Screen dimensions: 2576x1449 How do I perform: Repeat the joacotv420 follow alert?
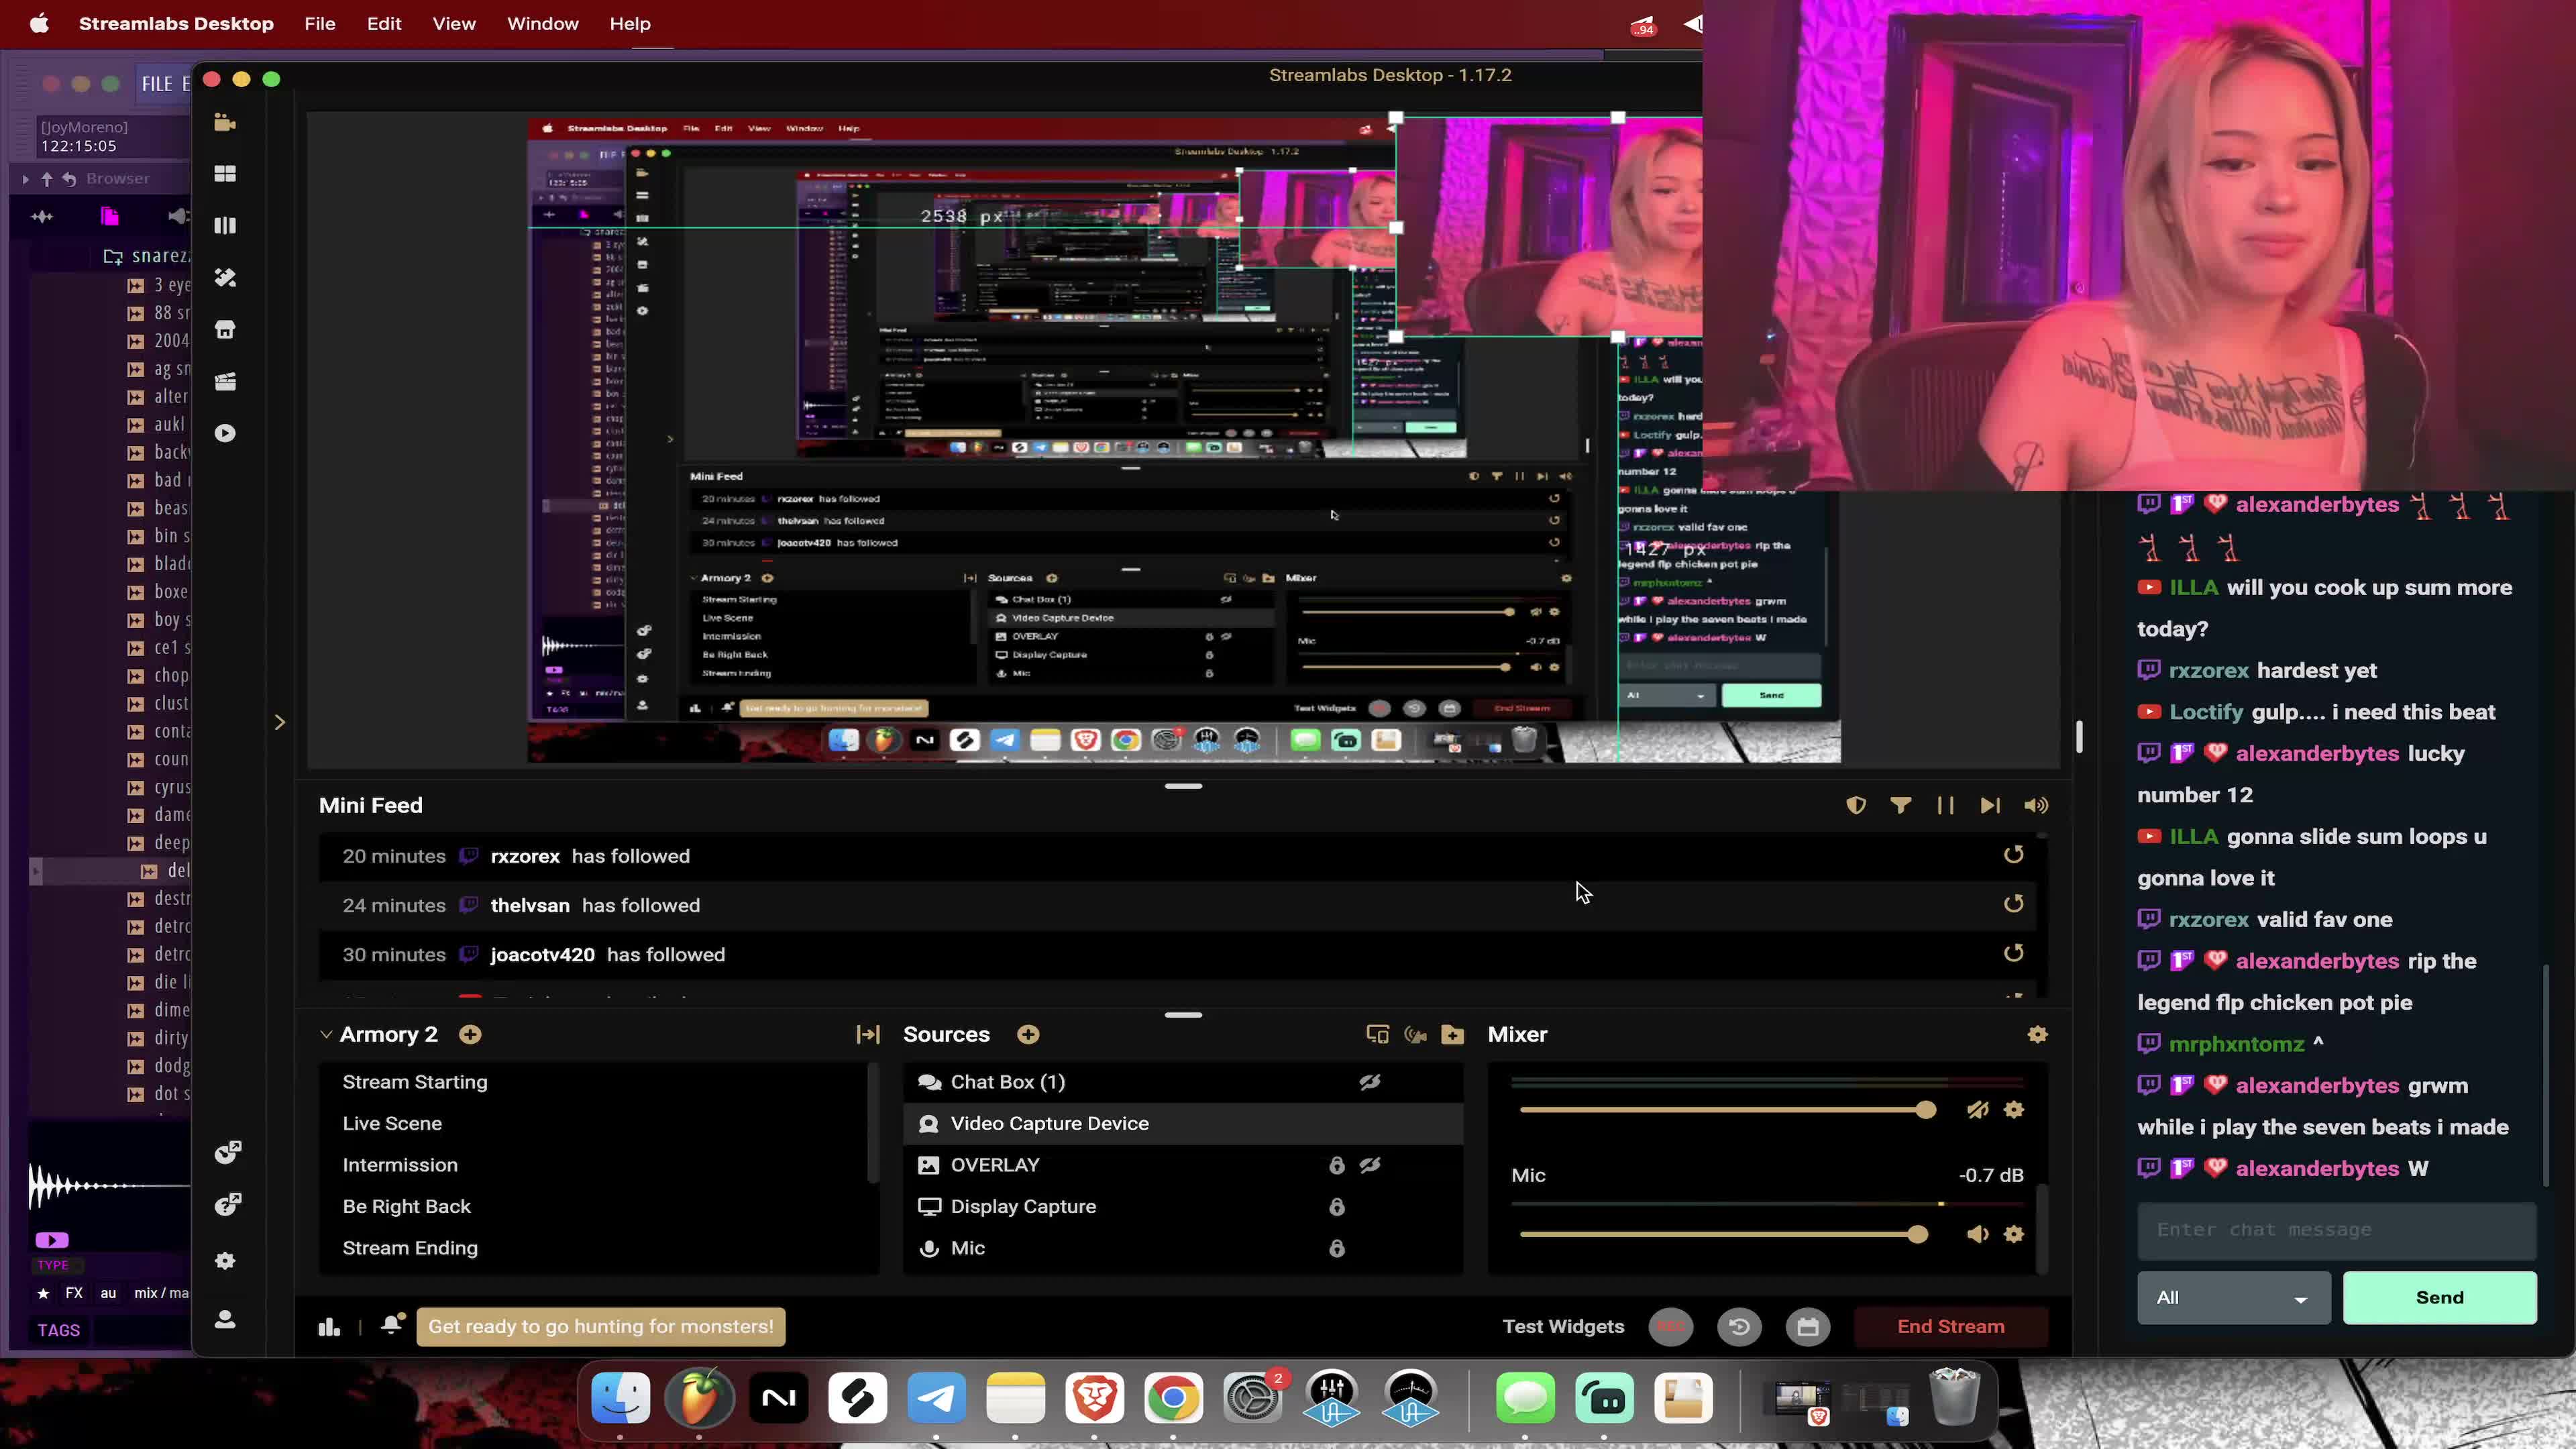tap(2014, 953)
